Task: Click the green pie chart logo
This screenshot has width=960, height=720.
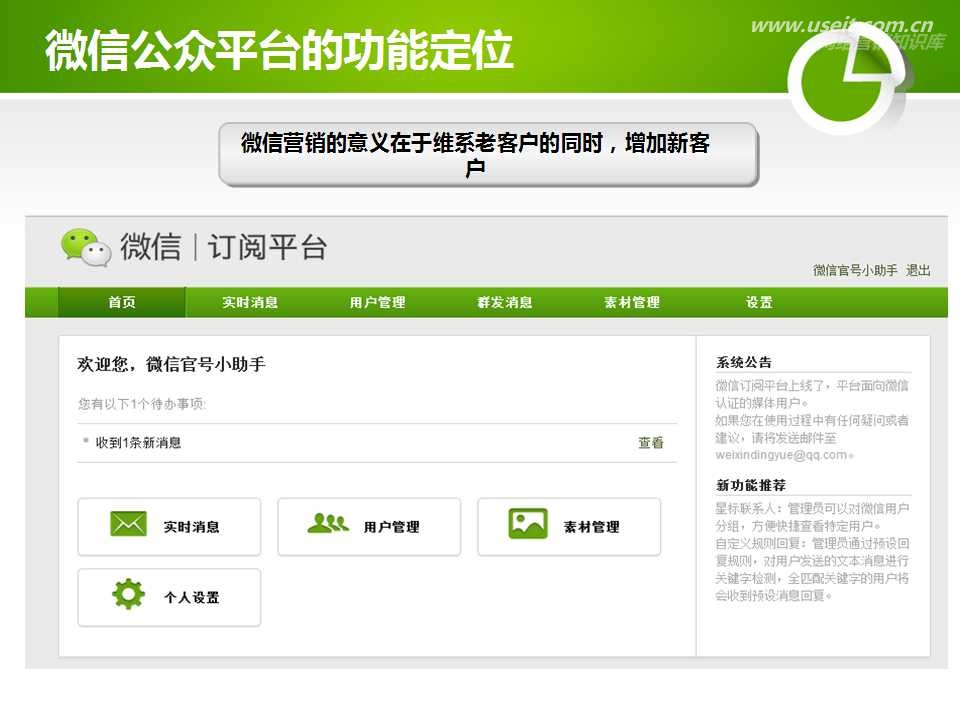Action: (x=846, y=80)
